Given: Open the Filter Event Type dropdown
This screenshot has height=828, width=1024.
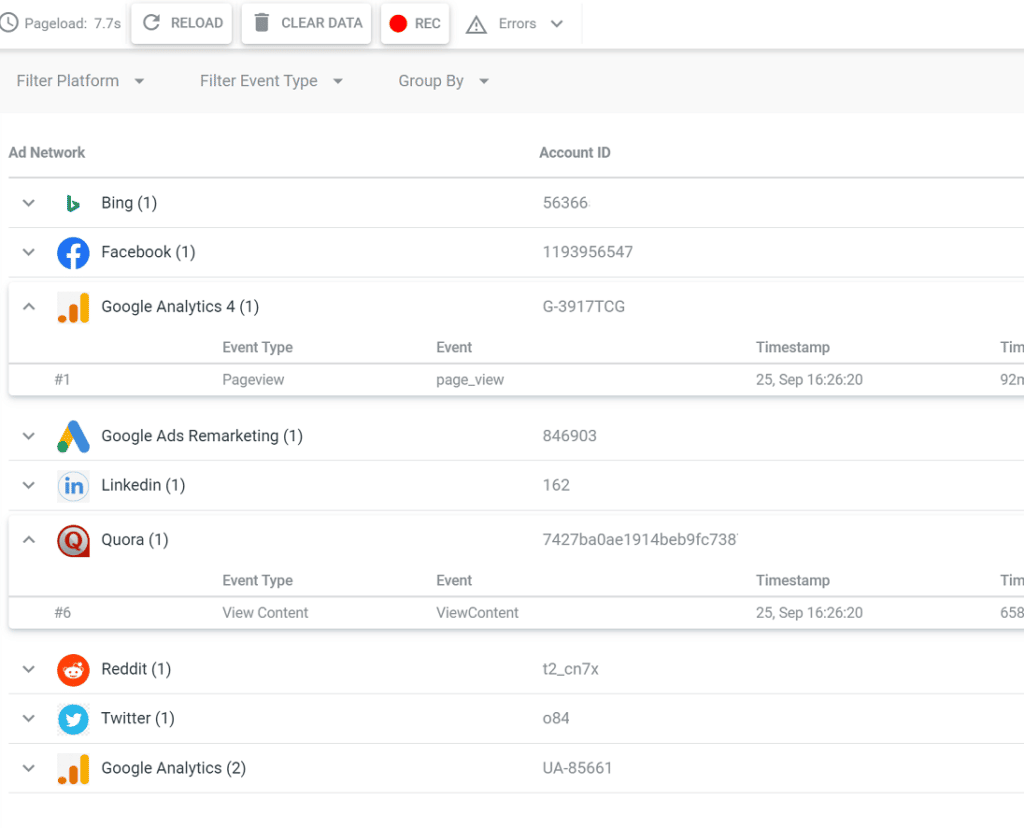Looking at the screenshot, I should (272, 81).
